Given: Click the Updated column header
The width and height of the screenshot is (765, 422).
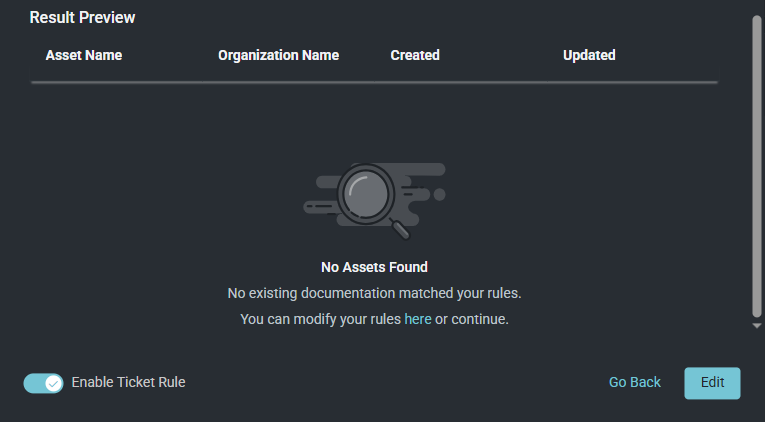Looking at the screenshot, I should tap(589, 55).
